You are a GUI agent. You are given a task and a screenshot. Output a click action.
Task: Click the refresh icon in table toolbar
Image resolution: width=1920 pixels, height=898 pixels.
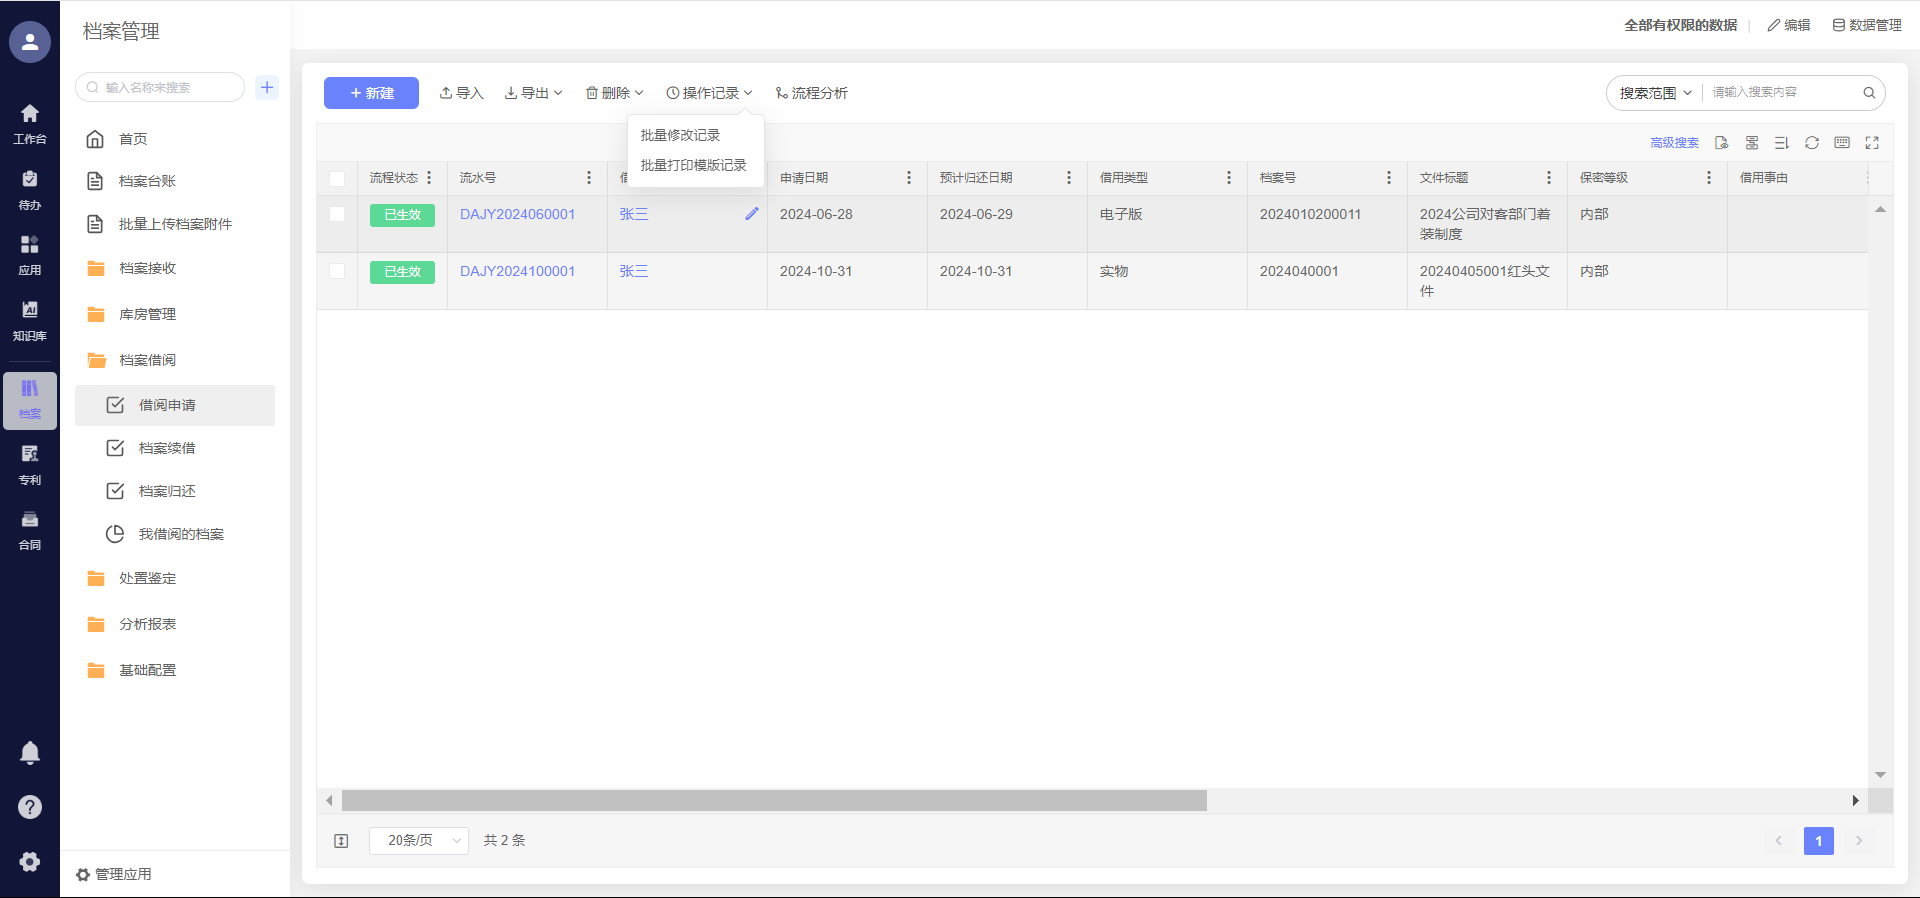tap(1811, 143)
